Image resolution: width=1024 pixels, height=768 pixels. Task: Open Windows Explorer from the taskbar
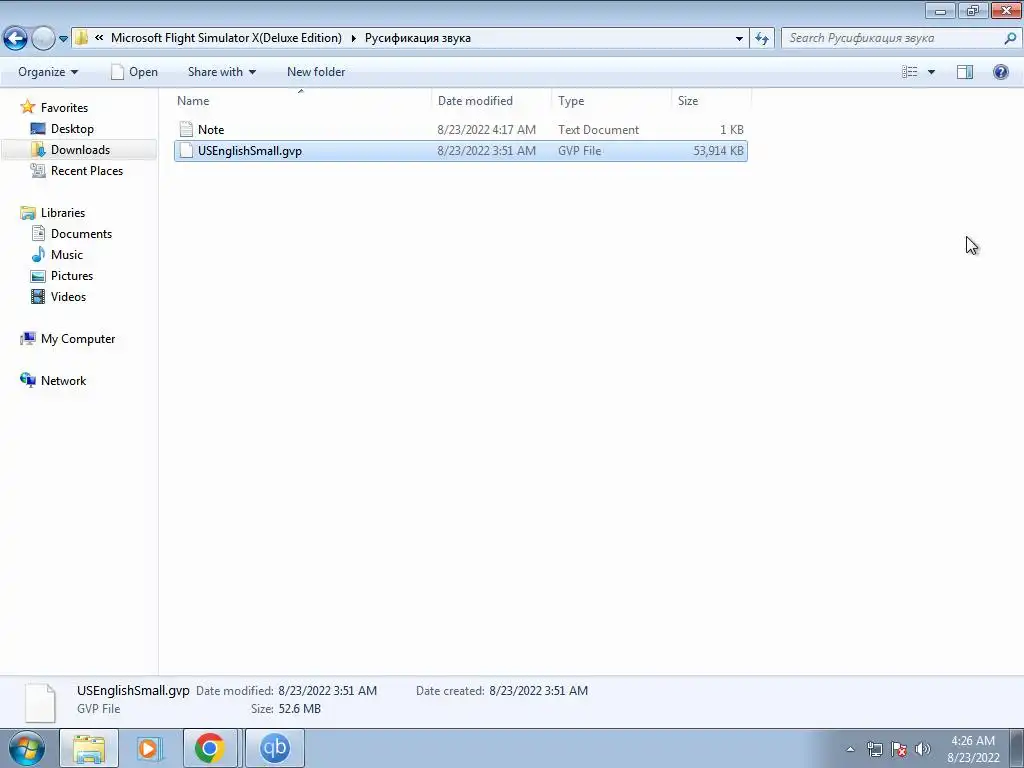(89, 748)
